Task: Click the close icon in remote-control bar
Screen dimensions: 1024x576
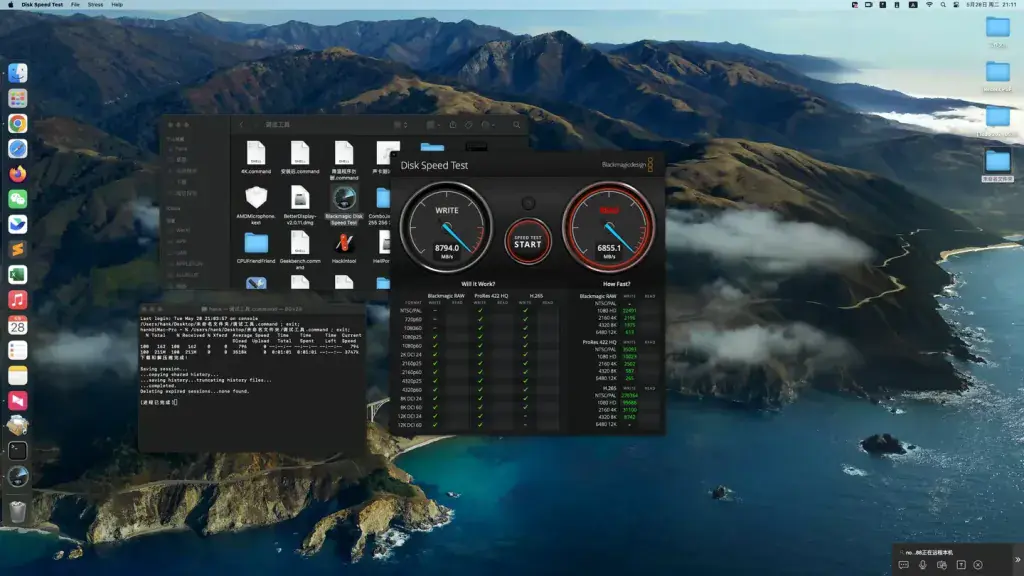Action: click(978, 565)
